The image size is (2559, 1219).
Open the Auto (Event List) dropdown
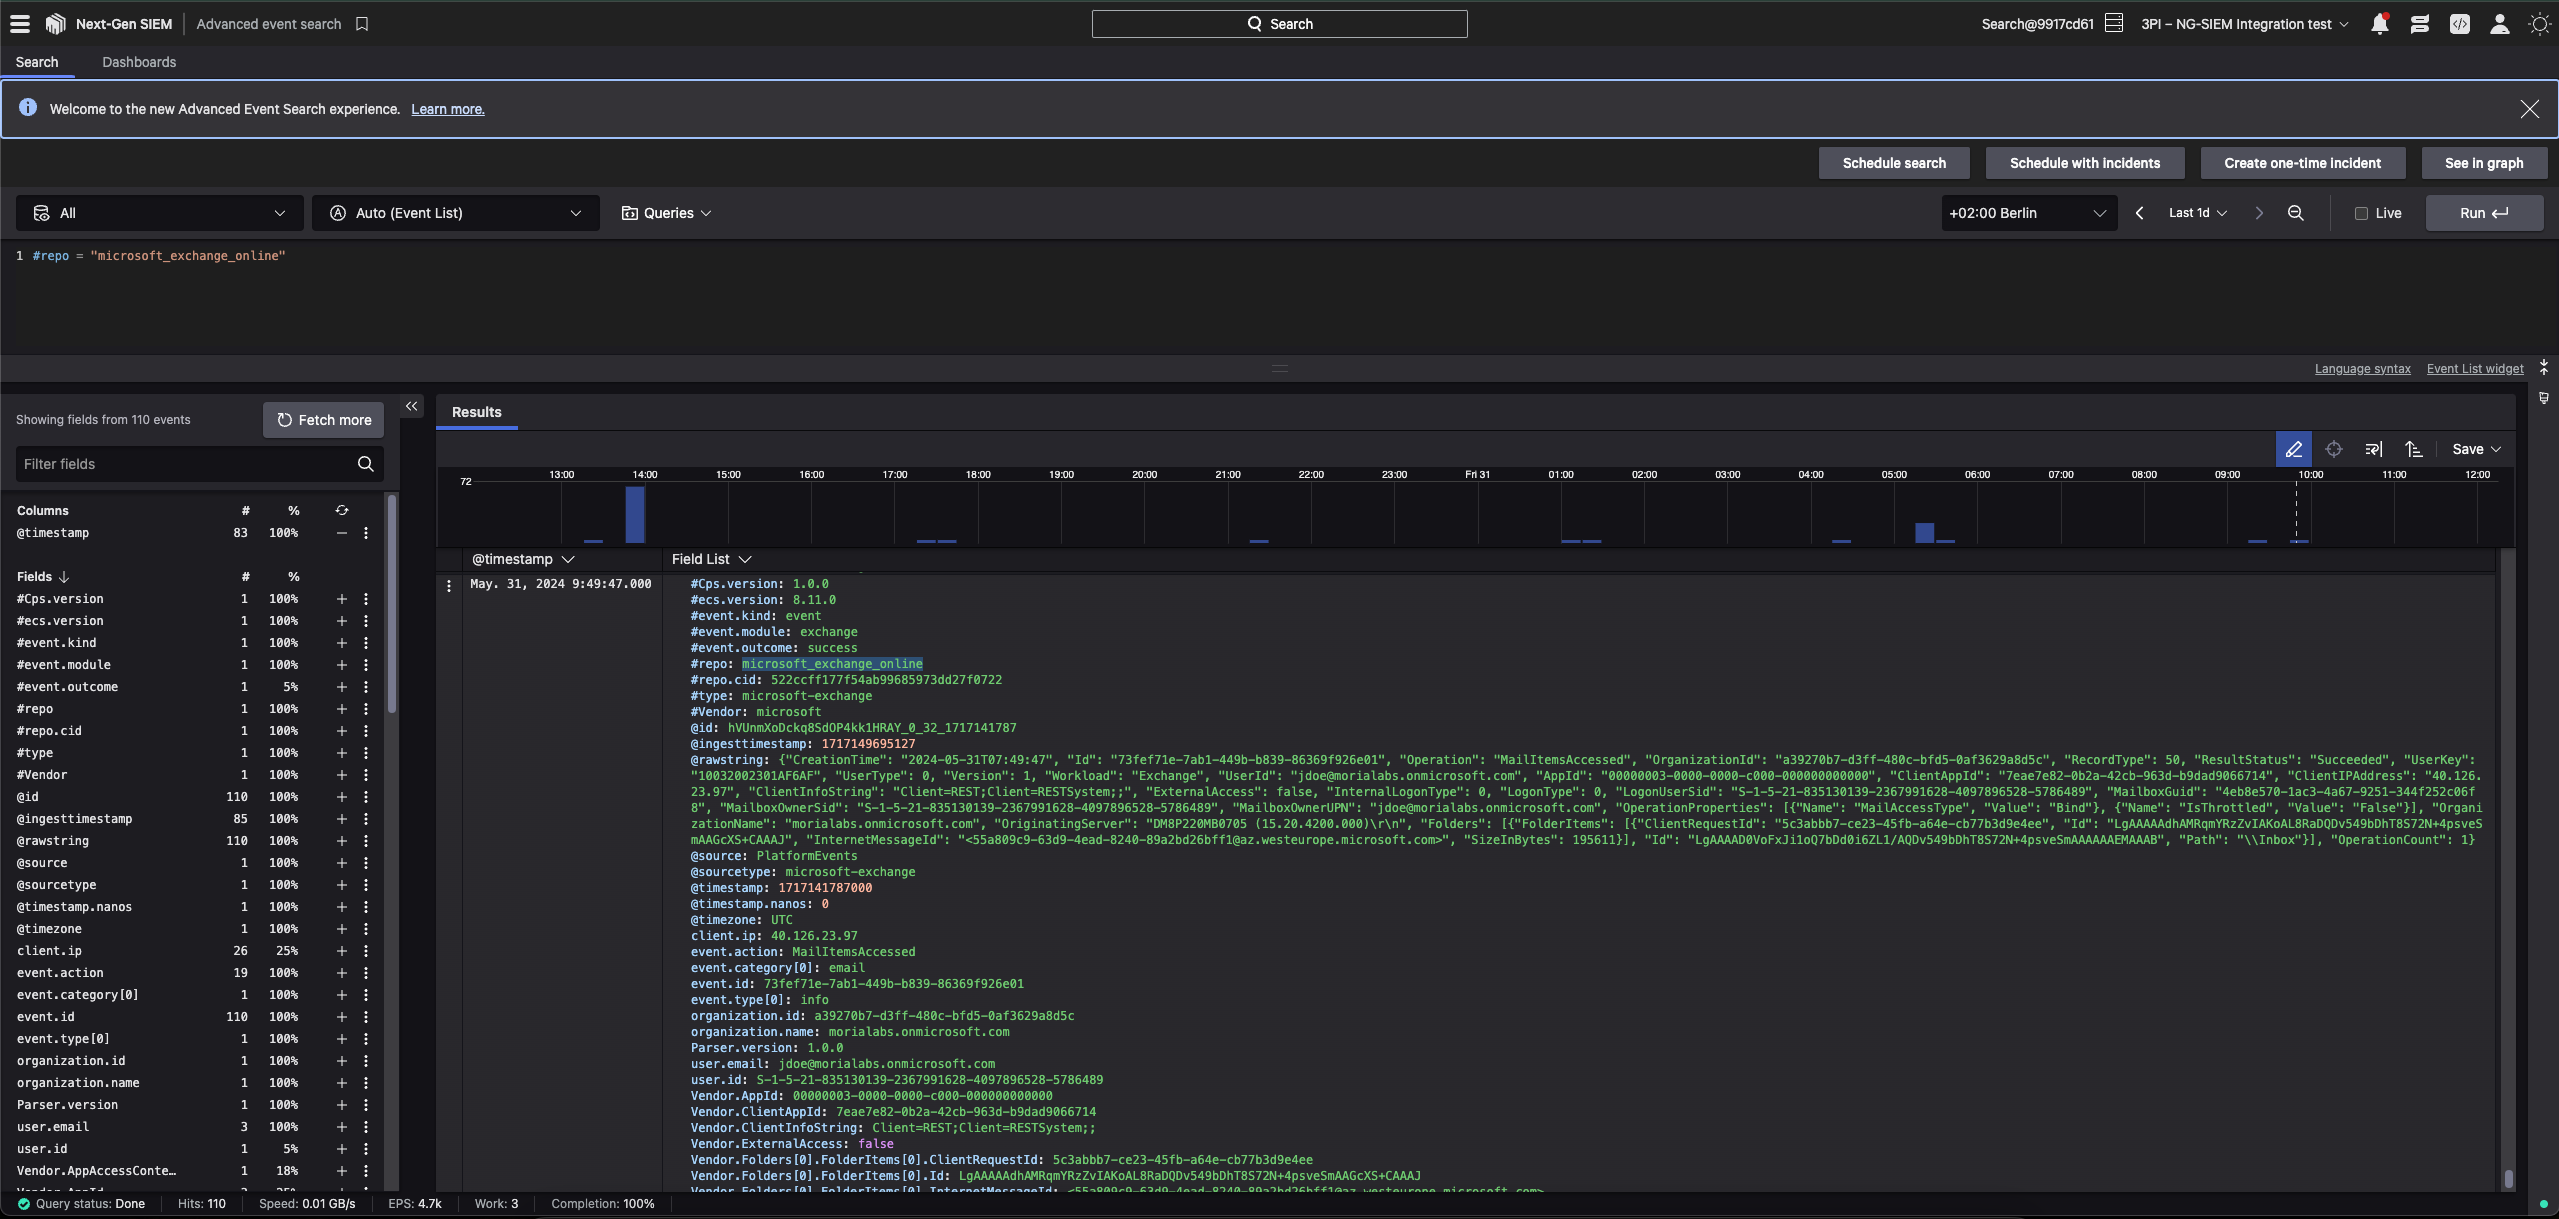click(x=455, y=213)
